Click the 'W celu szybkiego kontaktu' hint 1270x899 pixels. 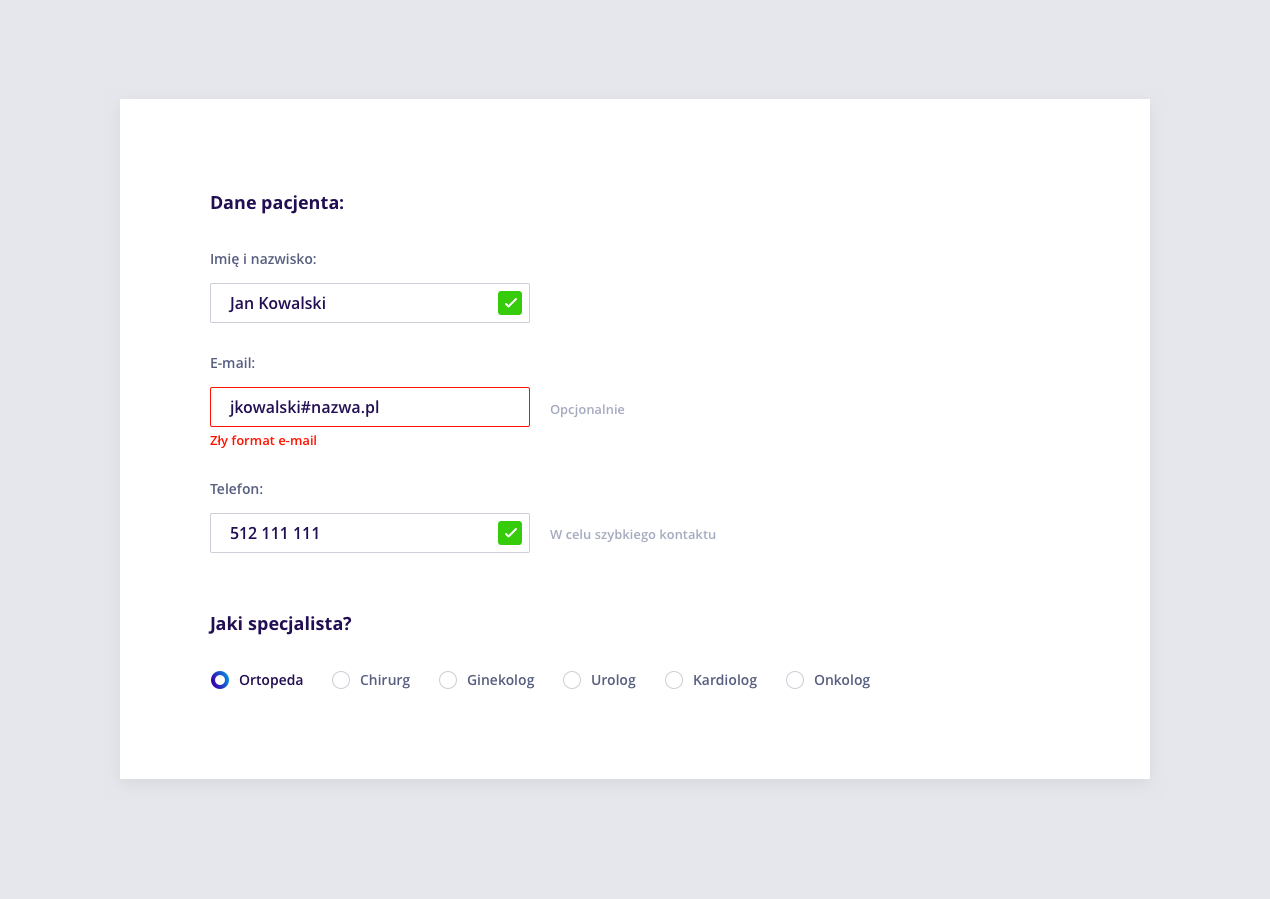click(x=633, y=534)
